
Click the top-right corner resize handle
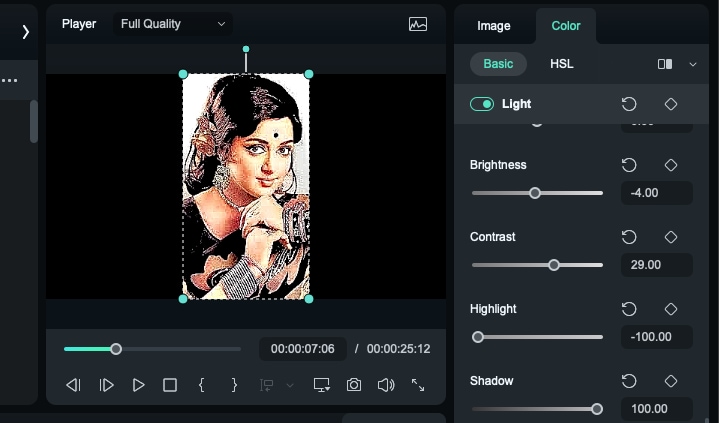(x=309, y=74)
